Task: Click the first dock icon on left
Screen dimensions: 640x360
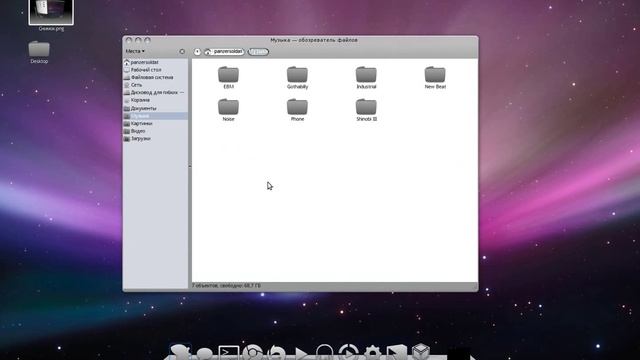Action: pyautogui.click(x=180, y=352)
